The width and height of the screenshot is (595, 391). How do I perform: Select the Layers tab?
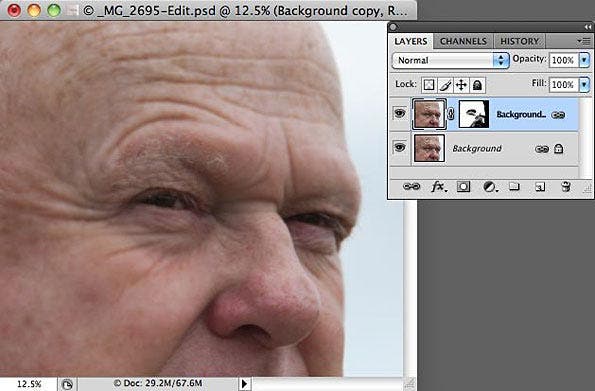tap(411, 41)
